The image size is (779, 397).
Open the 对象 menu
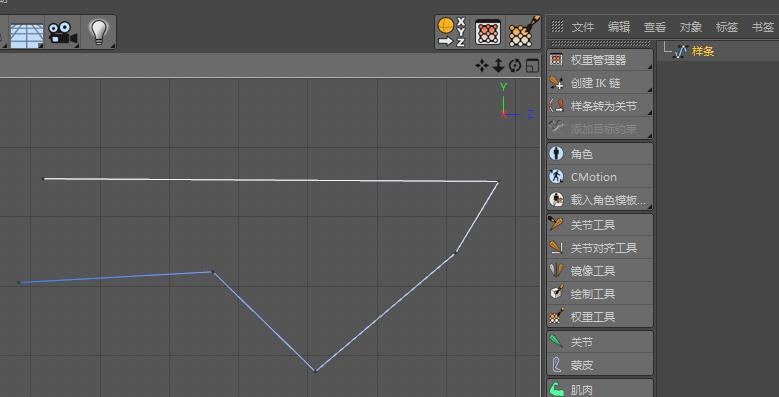click(691, 27)
